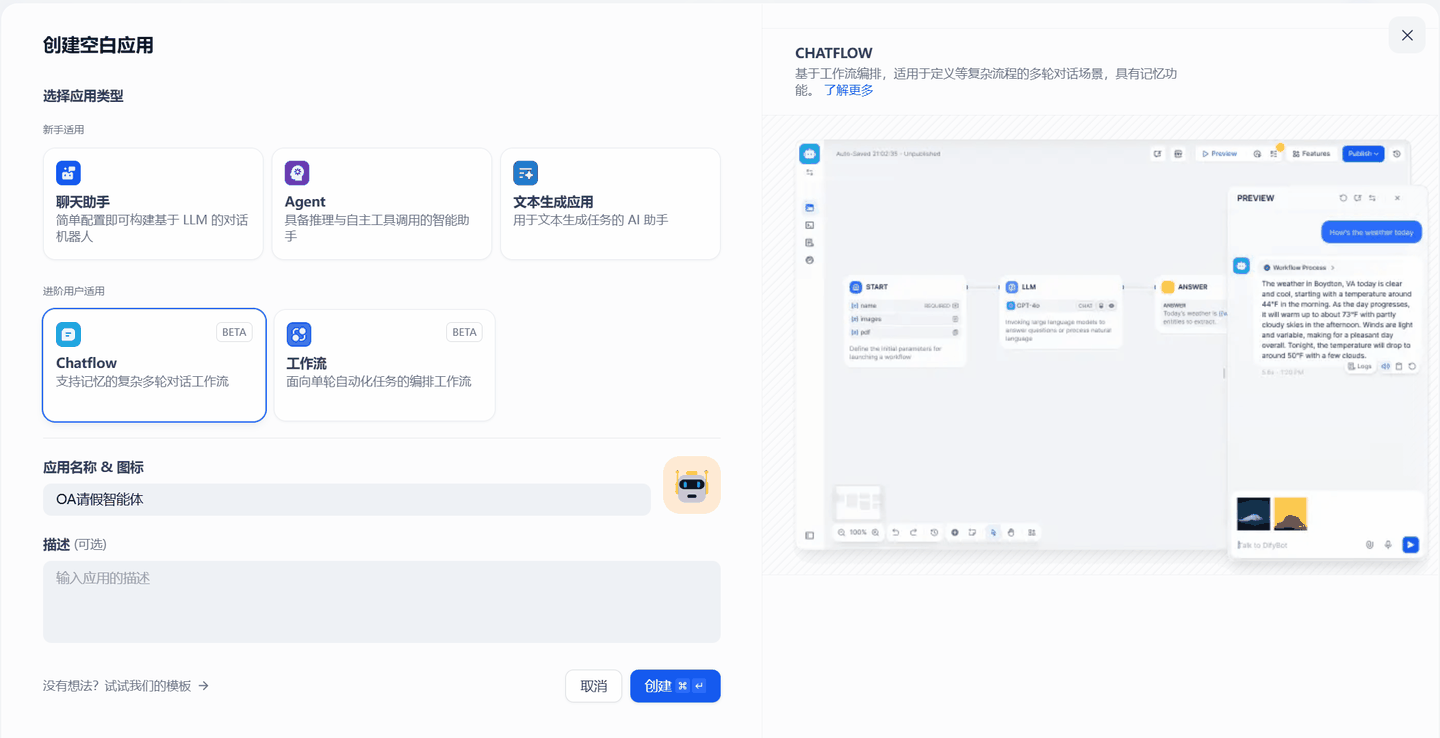Viewport: 1440px width, 738px height.
Task: Switch to Preview in the workflow toolbar
Action: [1220, 153]
